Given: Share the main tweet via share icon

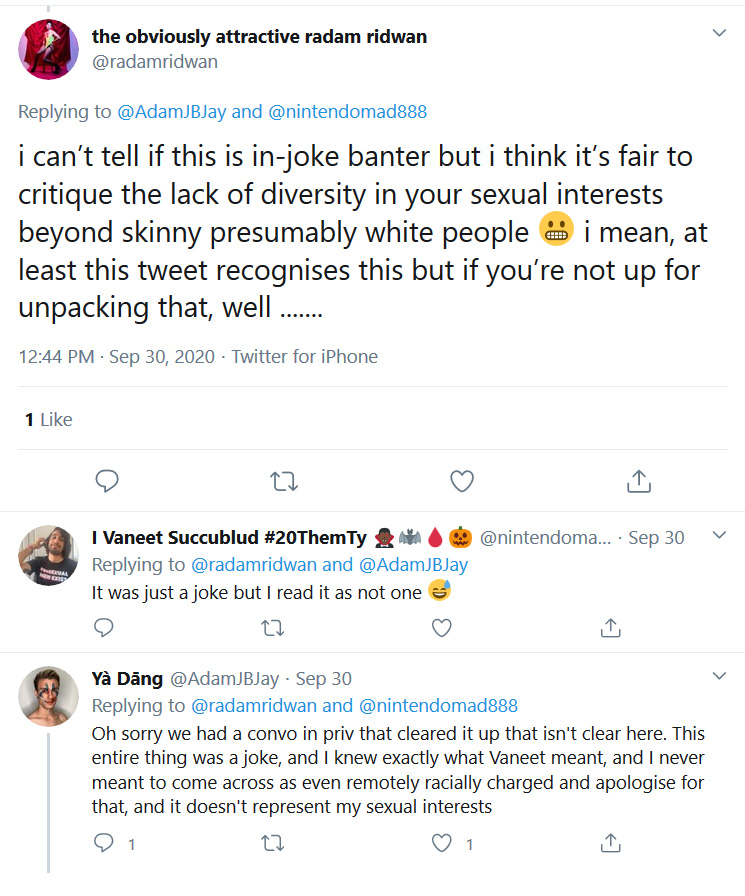Looking at the screenshot, I should tap(639, 481).
